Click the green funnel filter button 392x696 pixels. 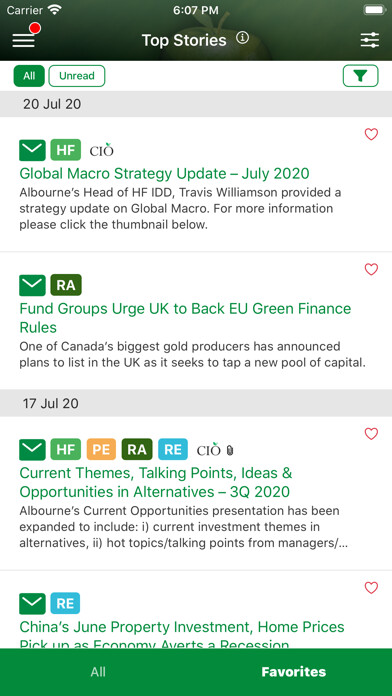[360, 76]
